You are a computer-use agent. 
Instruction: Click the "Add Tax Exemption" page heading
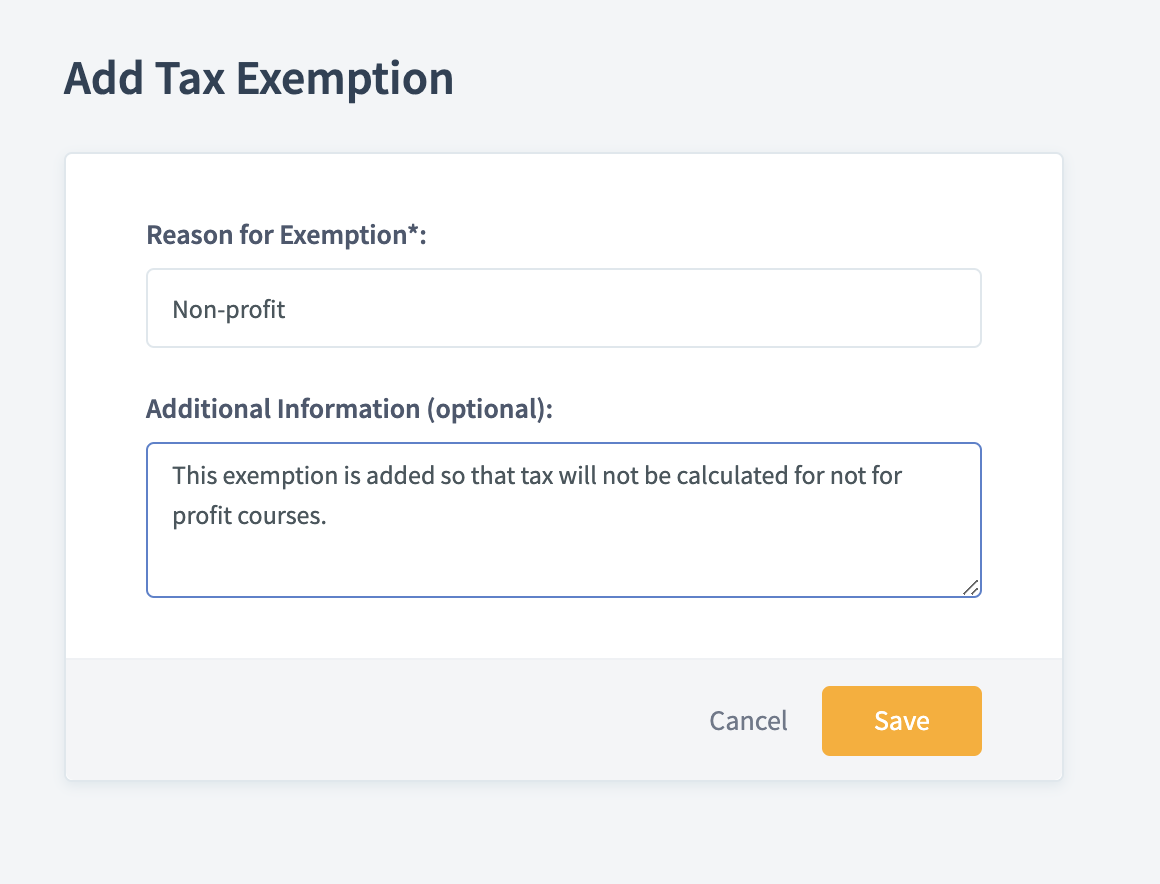point(258,79)
